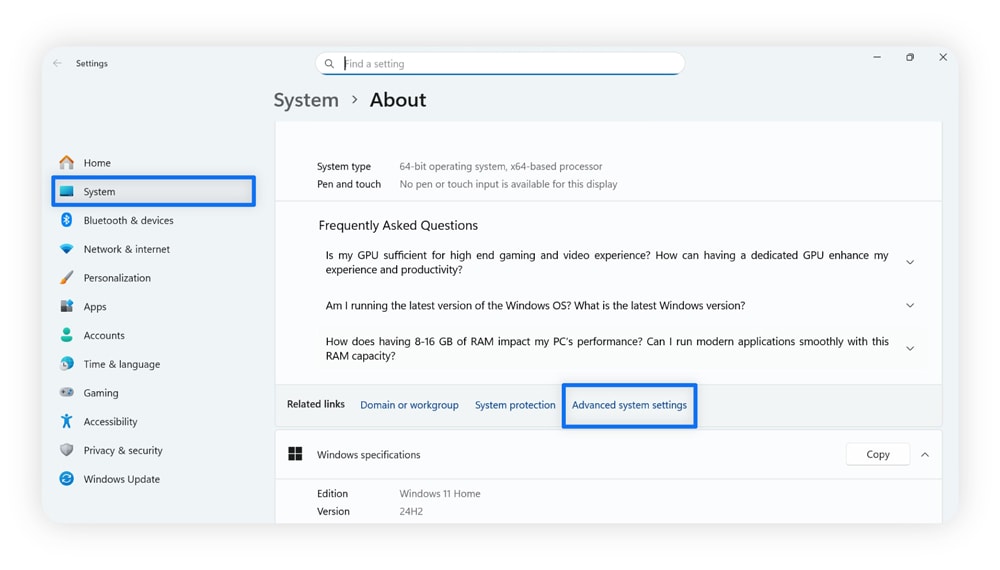Click the Accessibility figure icon

point(66,421)
